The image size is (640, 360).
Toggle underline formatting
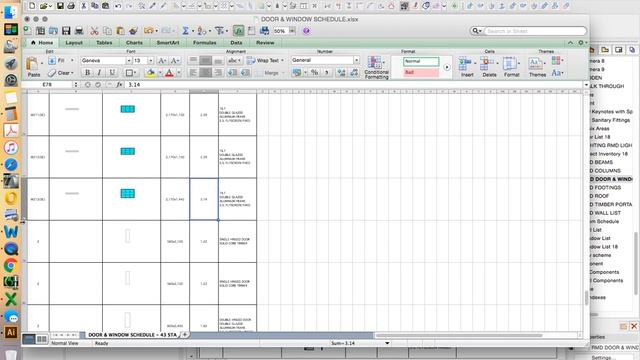tap(112, 73)
